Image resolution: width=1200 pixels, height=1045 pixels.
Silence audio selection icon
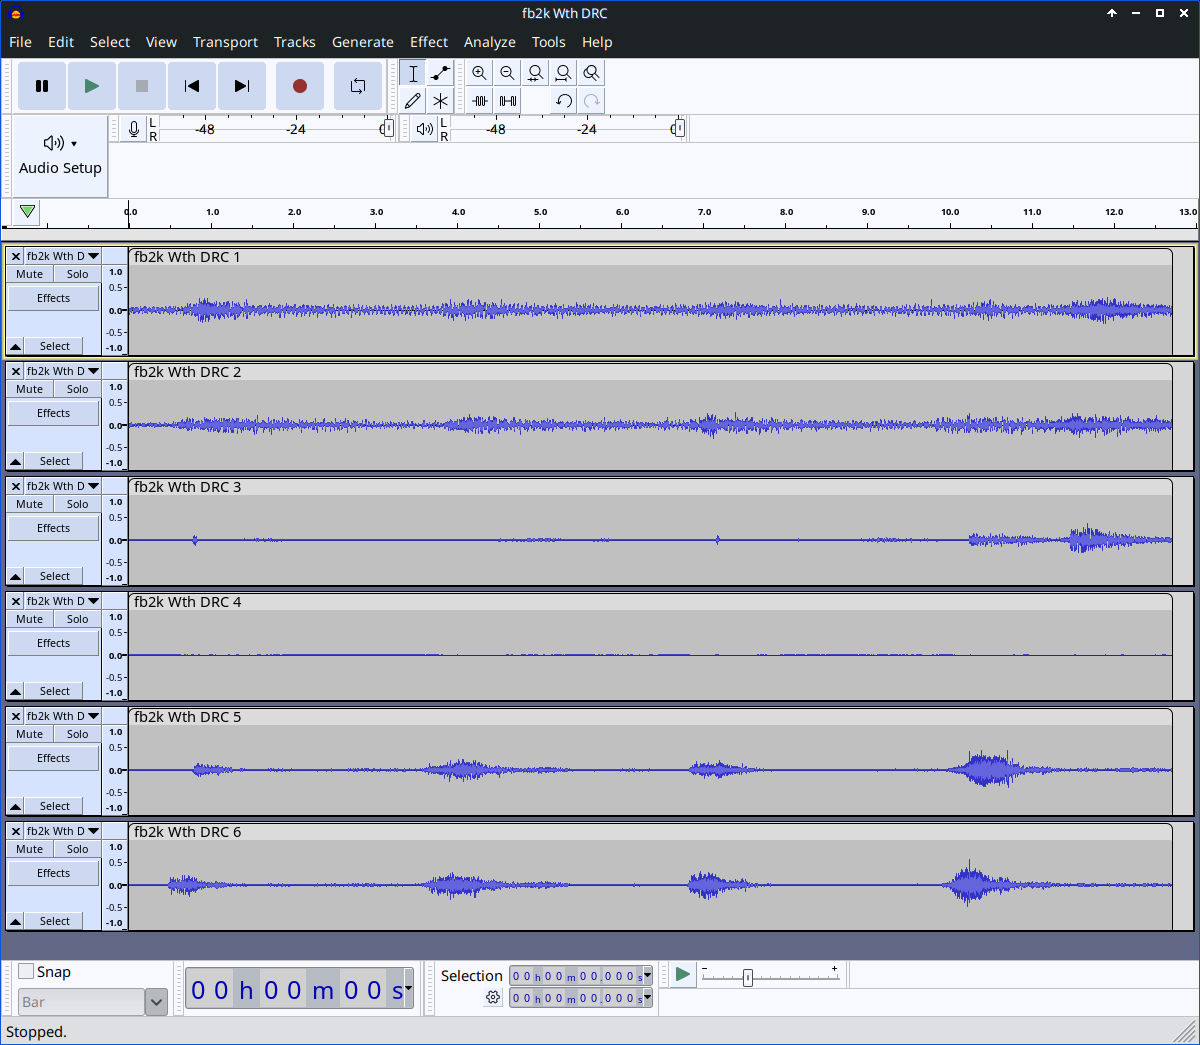click(x=508, y=101)
